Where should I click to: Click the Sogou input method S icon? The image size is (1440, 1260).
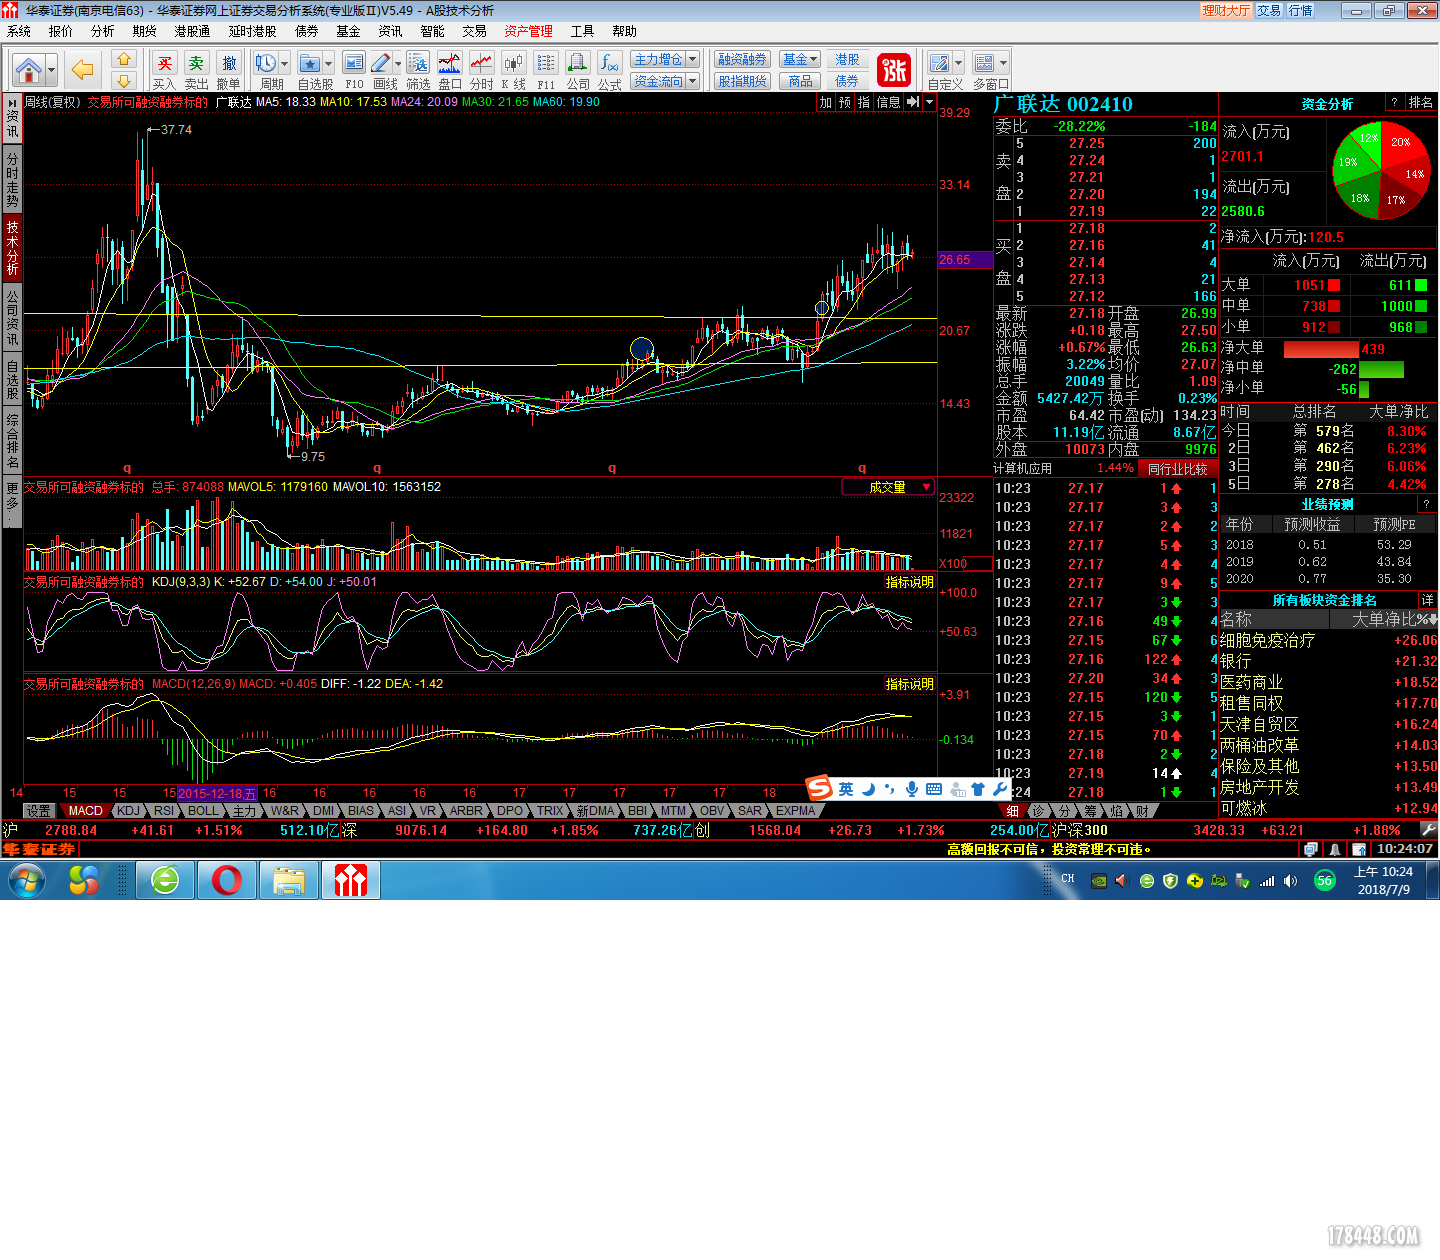(819, 788)
